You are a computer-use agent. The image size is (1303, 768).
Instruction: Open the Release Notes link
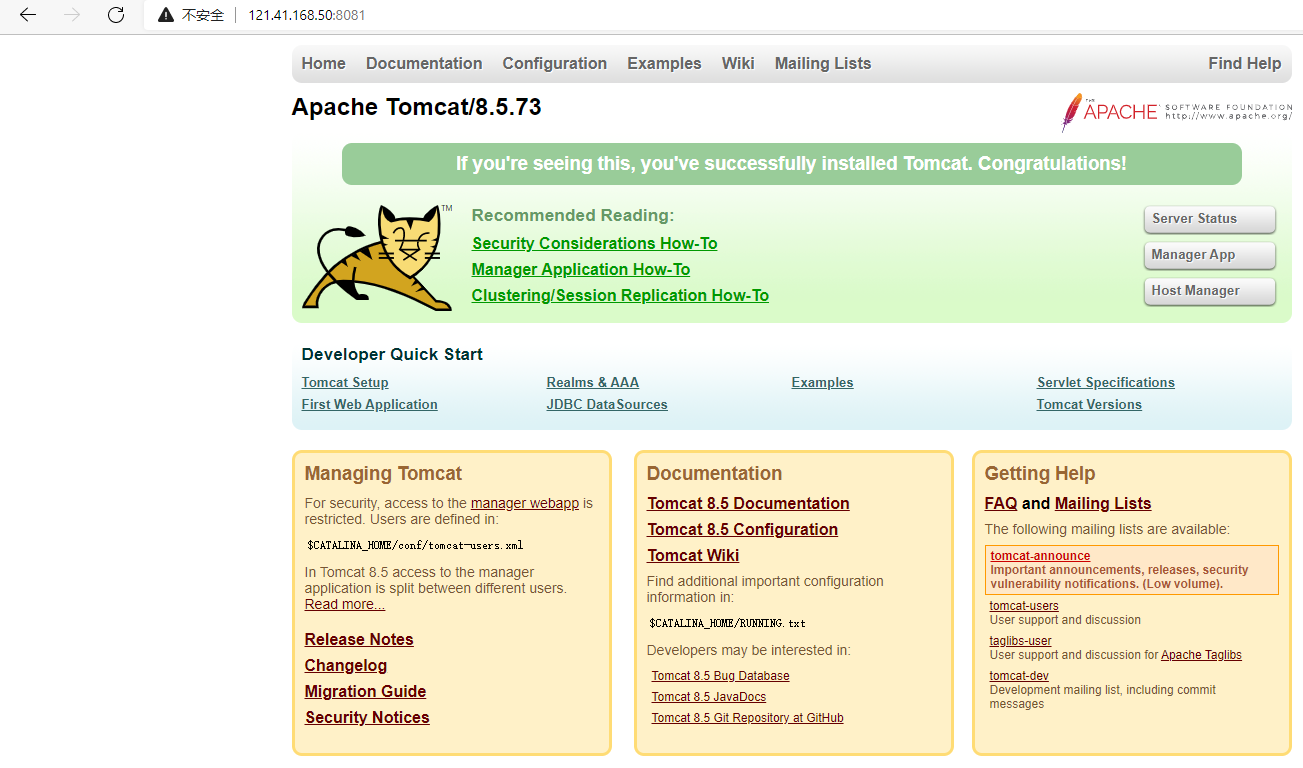point(359,640)
